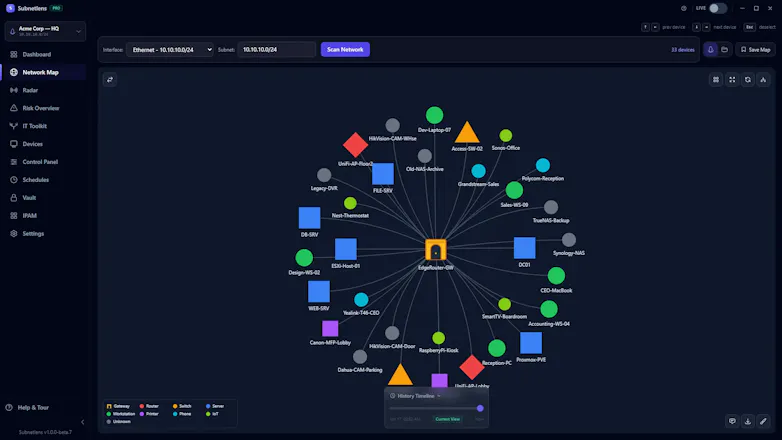This screenshot has width=782, height=440.
Task: Select the WEB-SRV server node
Action: click(319, 292)
